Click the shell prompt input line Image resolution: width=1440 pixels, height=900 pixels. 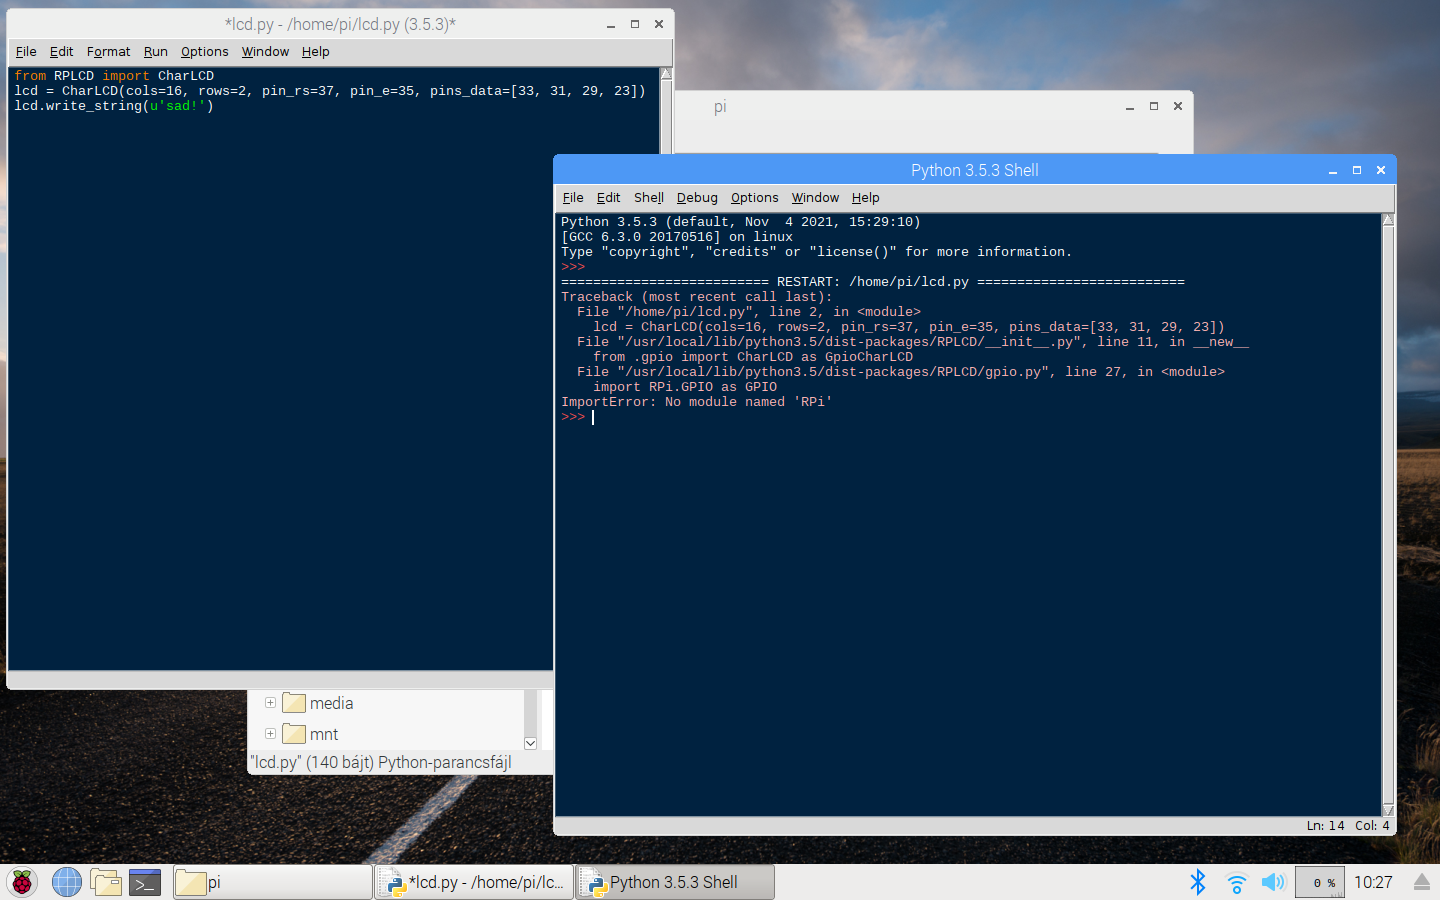[x=970, y=417]
